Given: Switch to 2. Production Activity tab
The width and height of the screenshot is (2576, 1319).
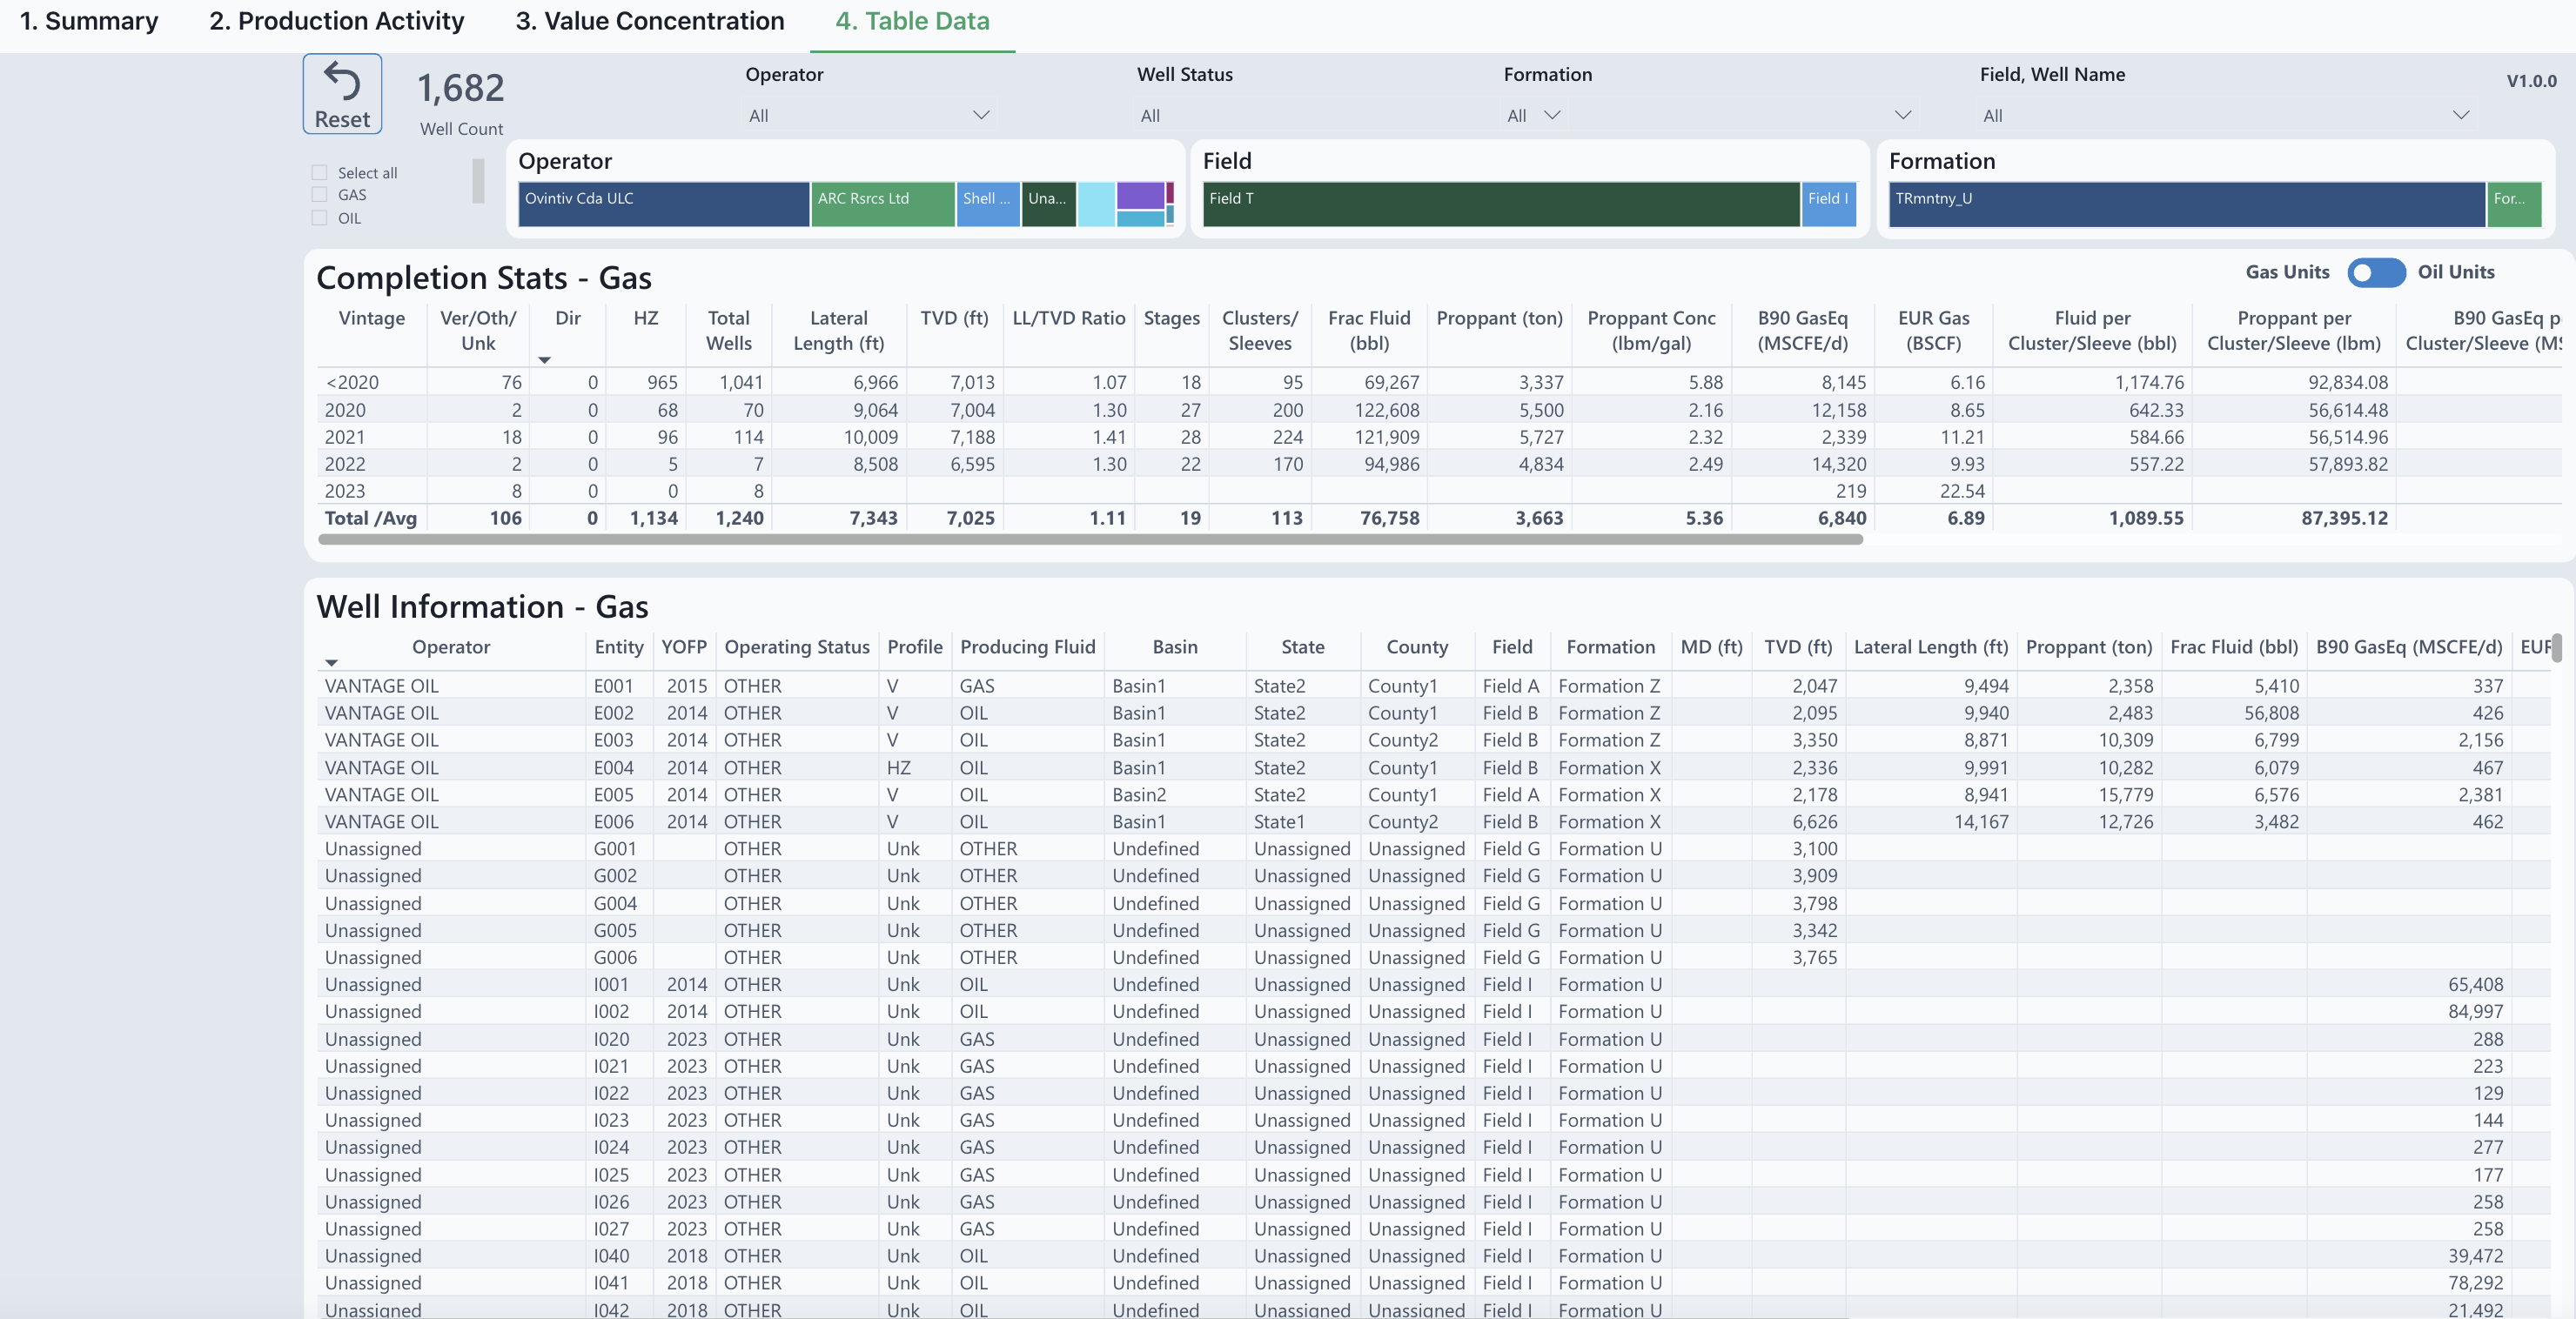Looking at the screenshot, I should point(336,21).
